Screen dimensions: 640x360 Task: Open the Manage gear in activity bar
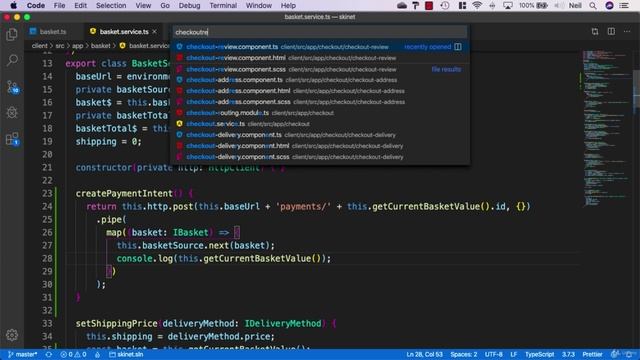[x=12, y=335]
